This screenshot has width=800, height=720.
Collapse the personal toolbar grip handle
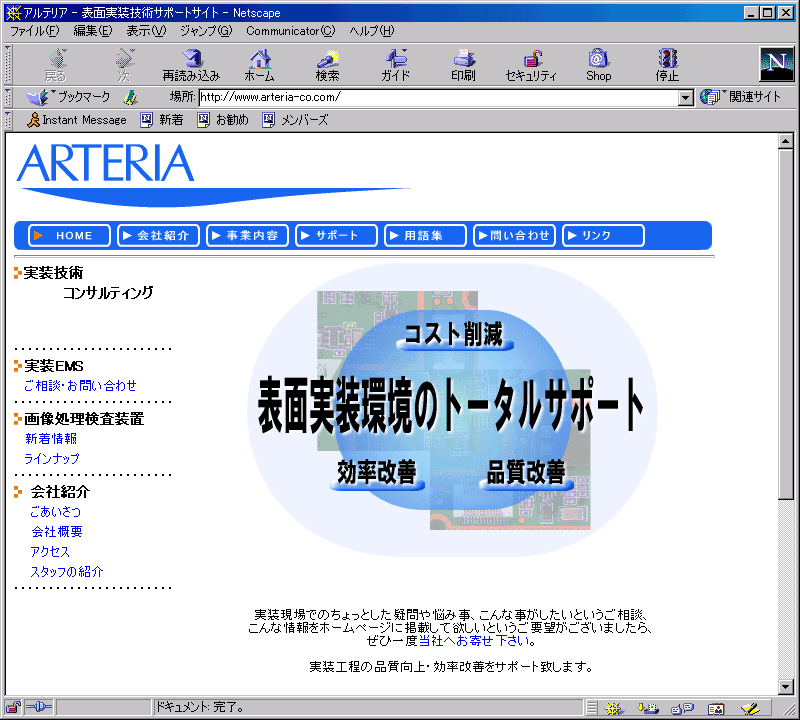click(x=8, y=120)
